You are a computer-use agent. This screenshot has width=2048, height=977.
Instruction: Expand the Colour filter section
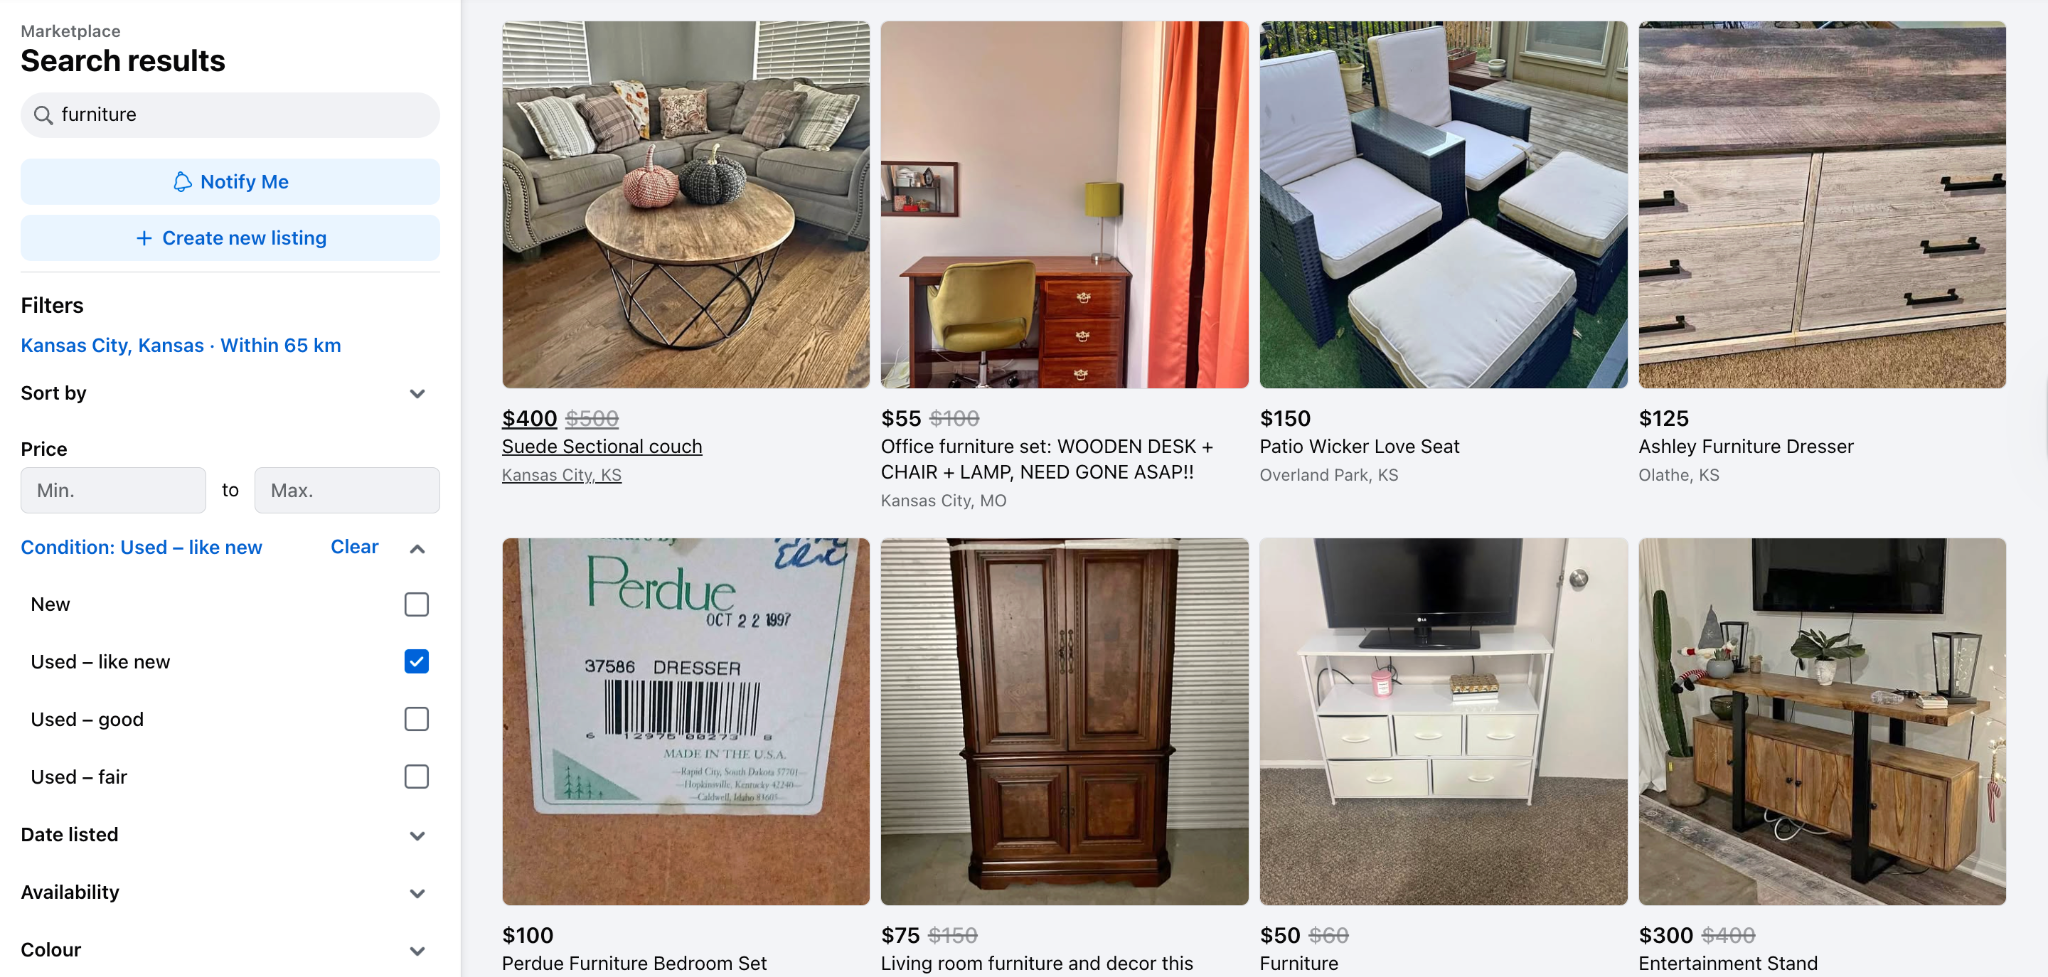pyautogui.click(x=418, y=951)
